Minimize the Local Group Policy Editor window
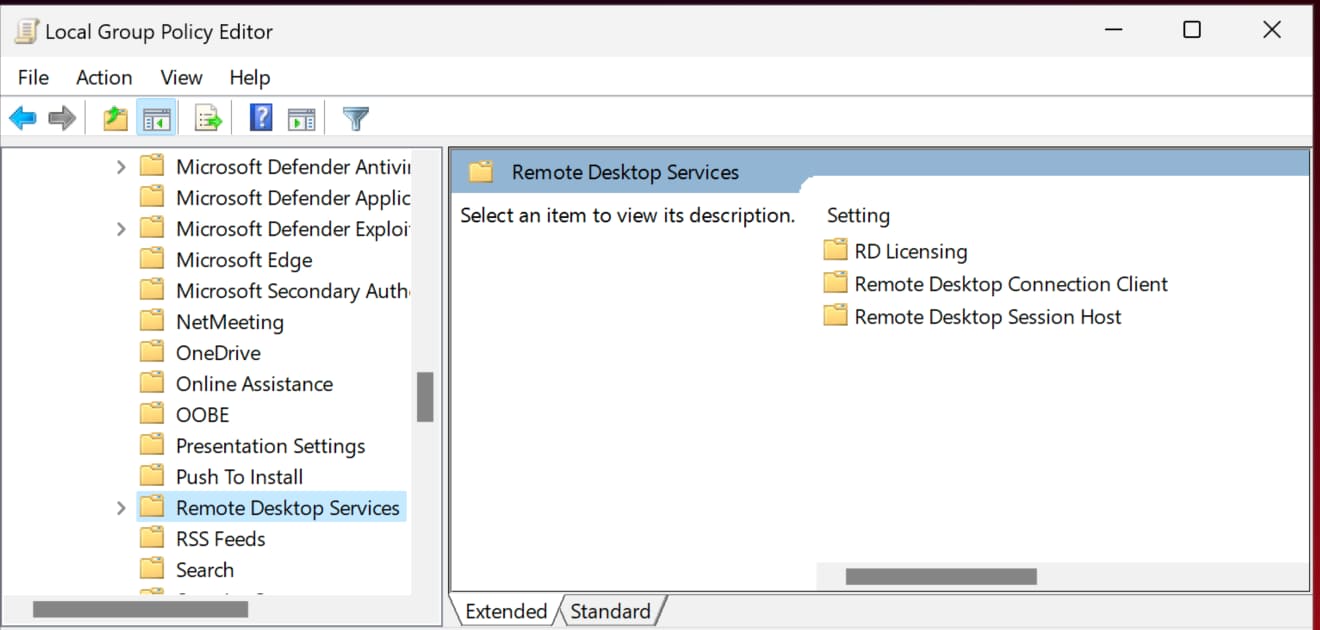Viewport: 1320px width, 630px height. [x=1111, y=30]
